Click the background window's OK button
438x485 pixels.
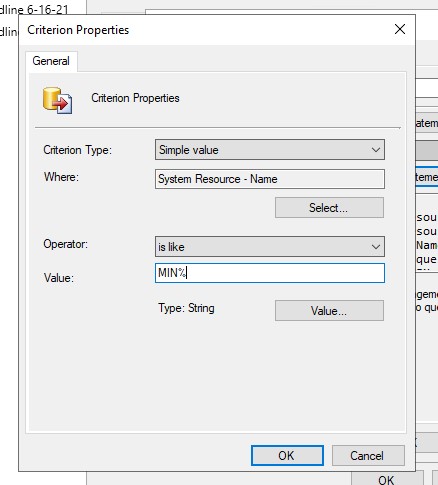(387, 479)
